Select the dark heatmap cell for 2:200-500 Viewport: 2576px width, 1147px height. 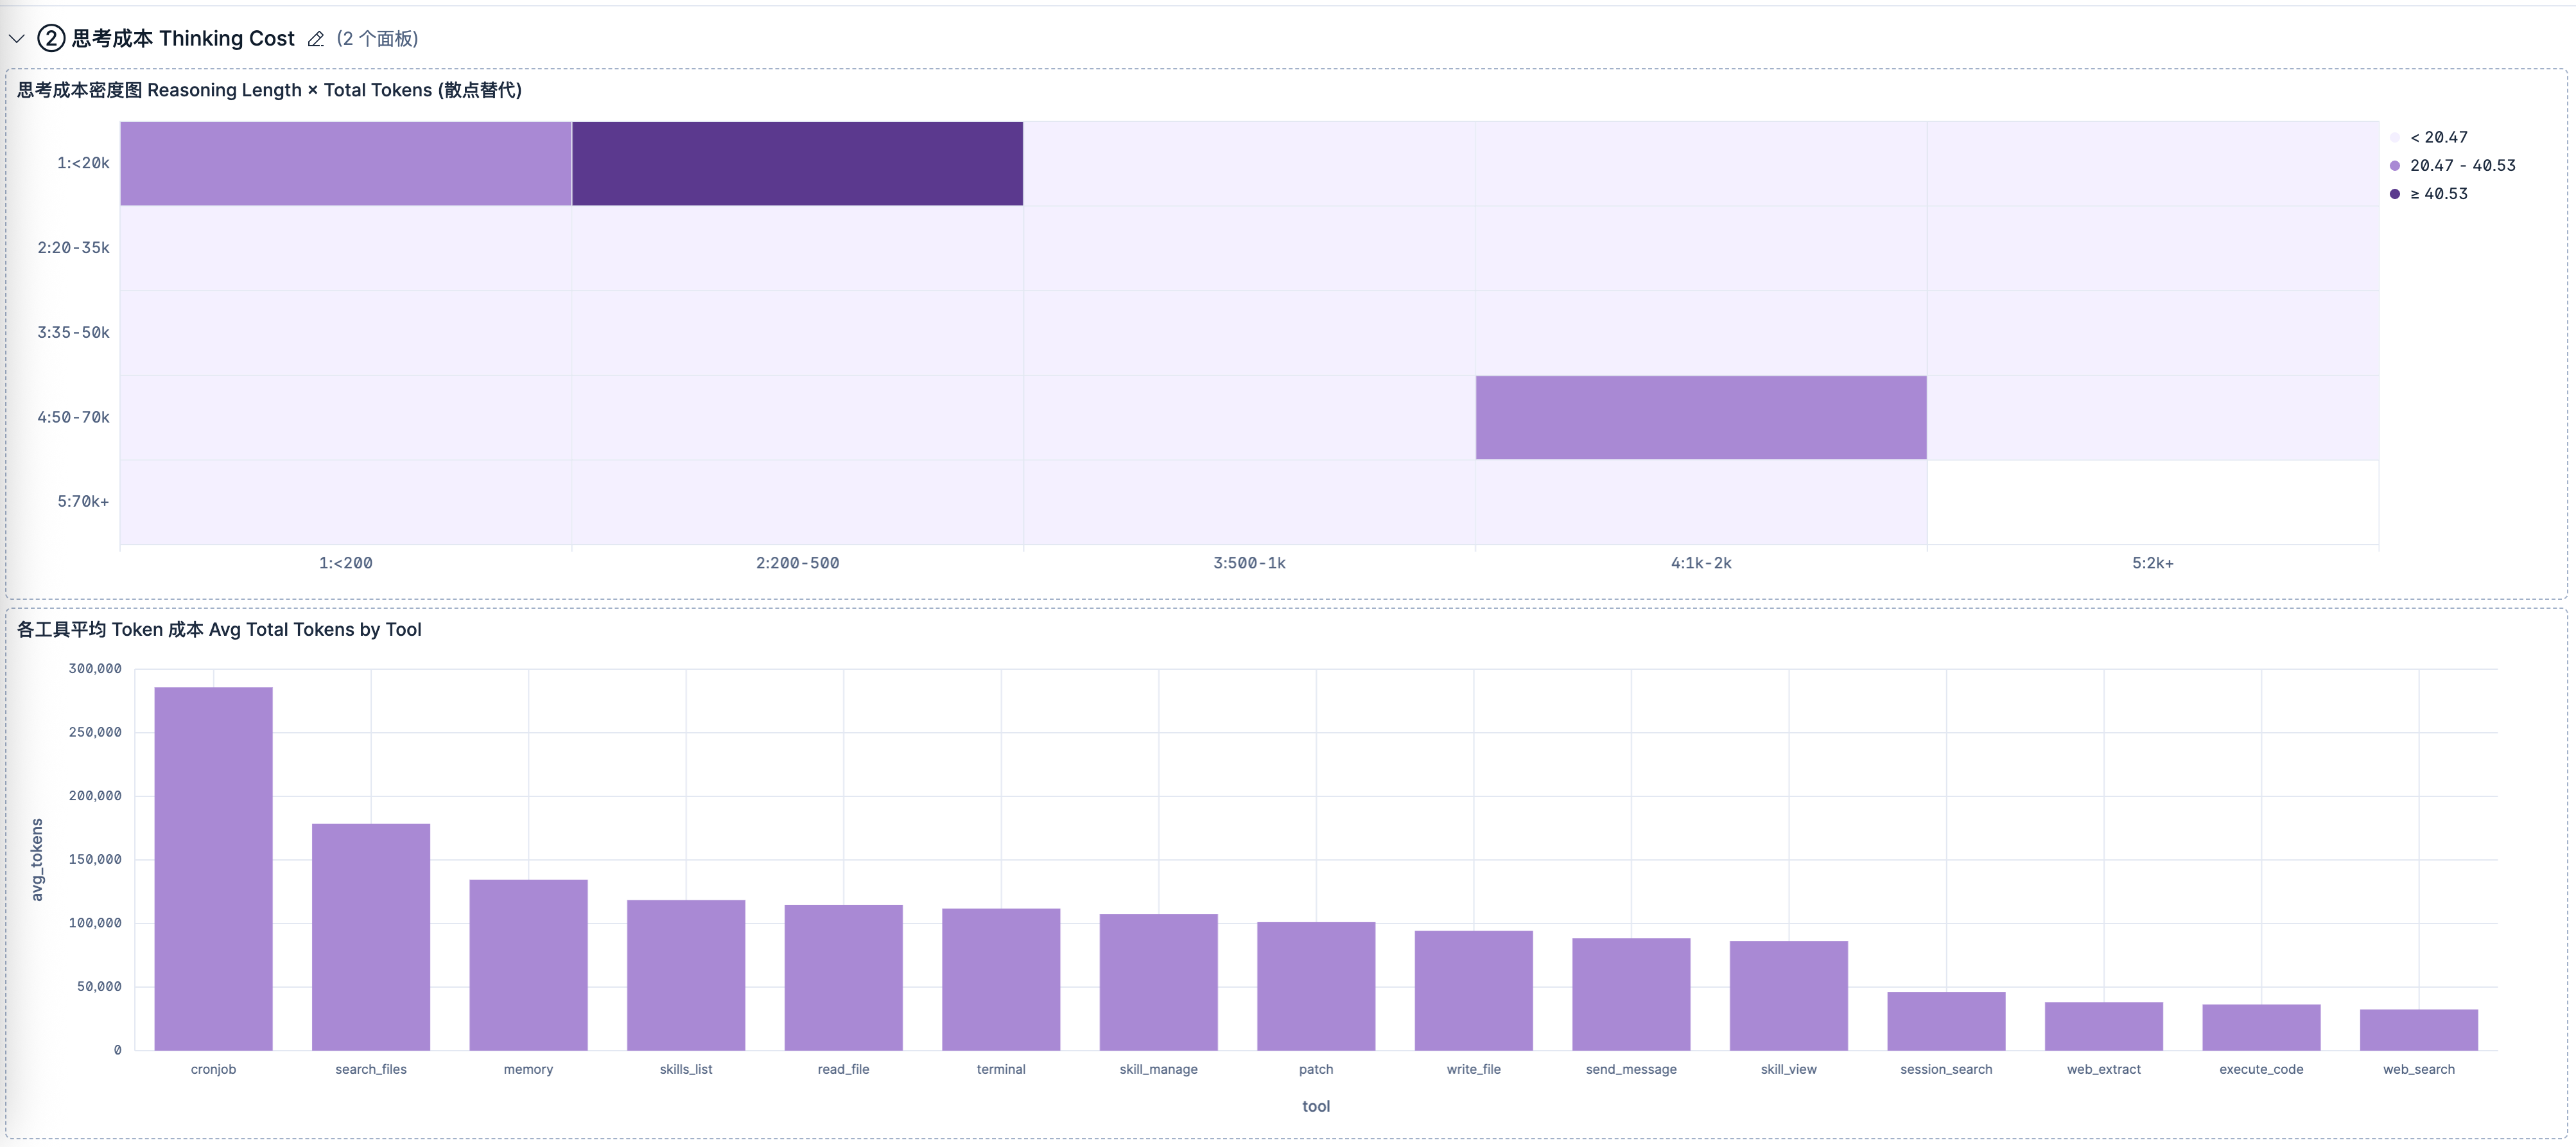797,164
